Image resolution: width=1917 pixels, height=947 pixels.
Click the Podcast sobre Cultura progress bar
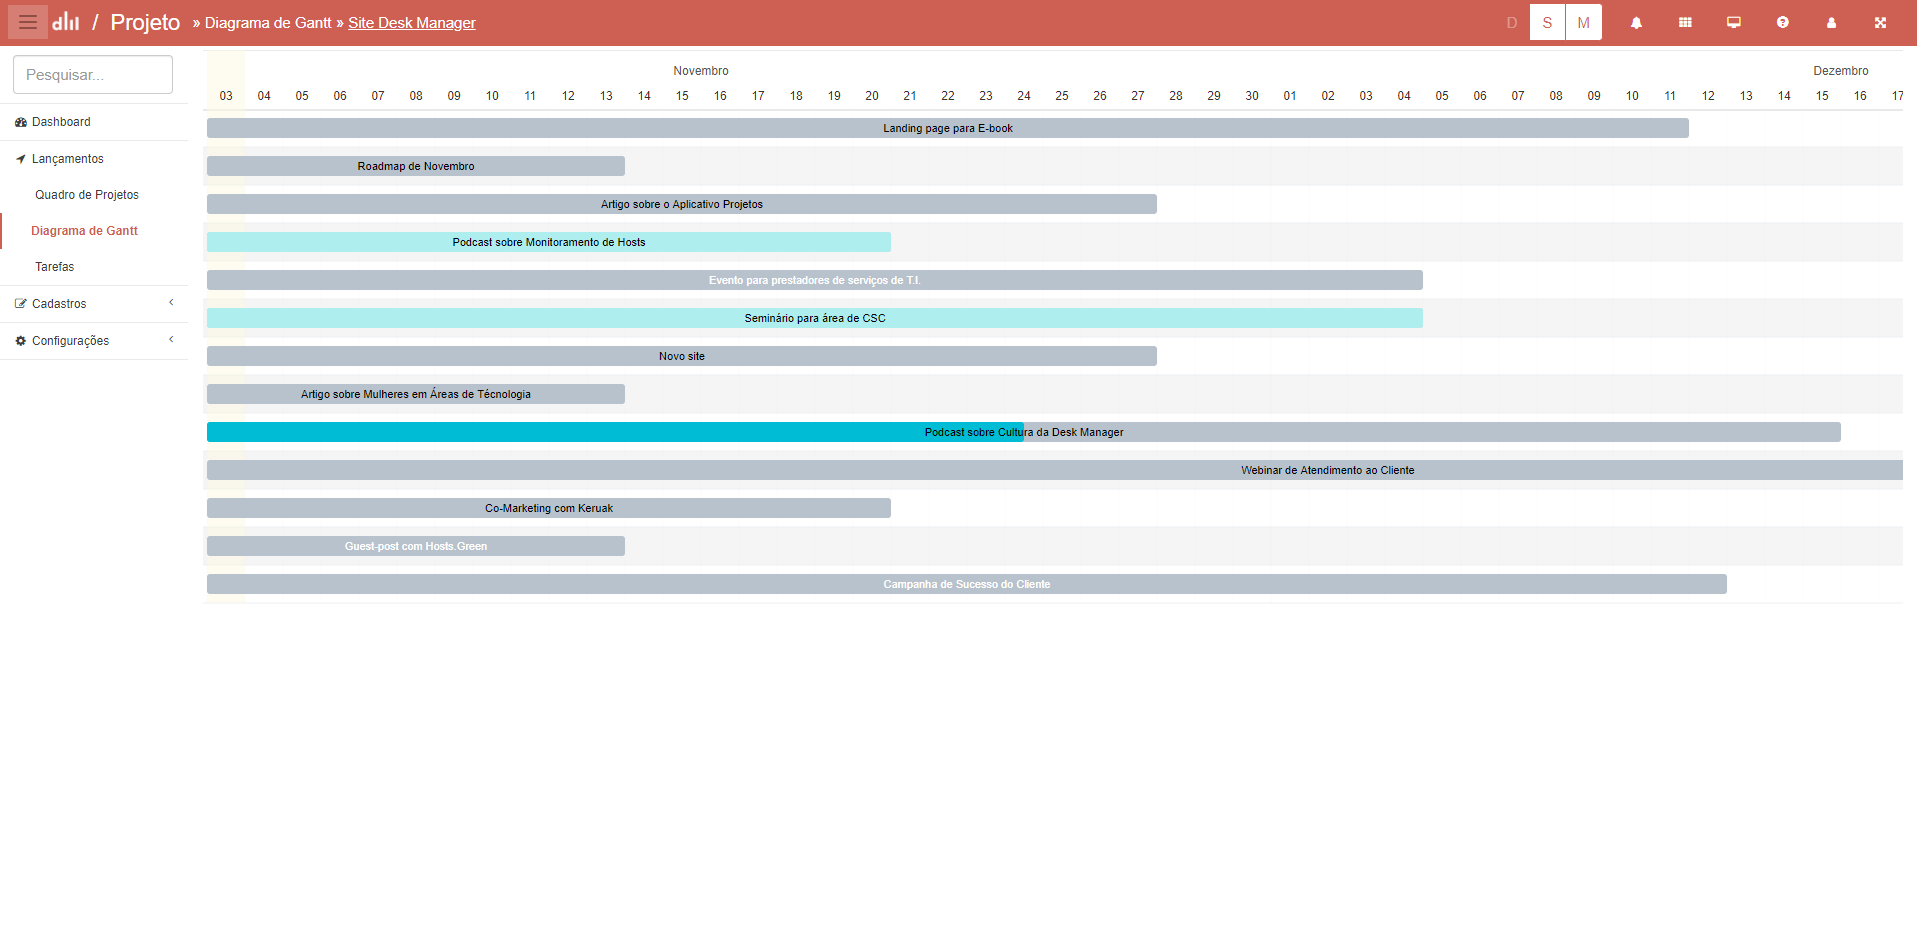(614, 432)
